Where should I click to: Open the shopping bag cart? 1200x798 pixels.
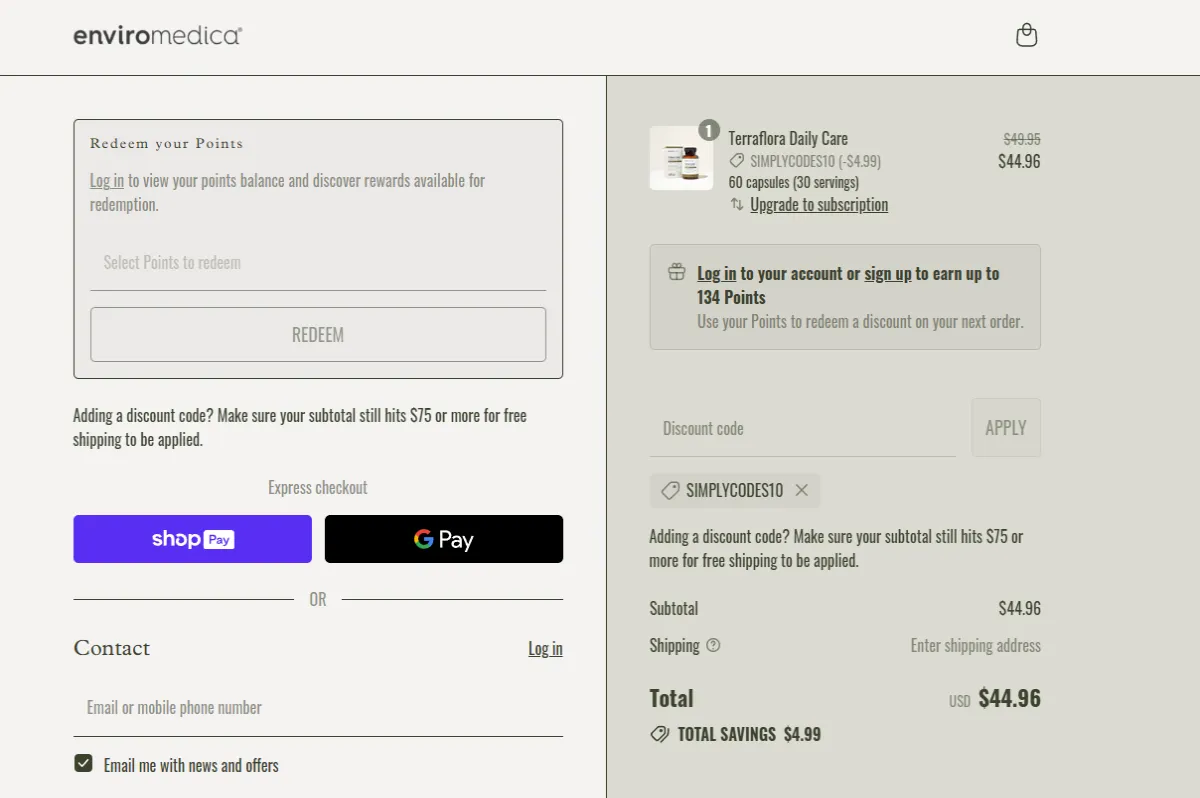point(1026,35)
